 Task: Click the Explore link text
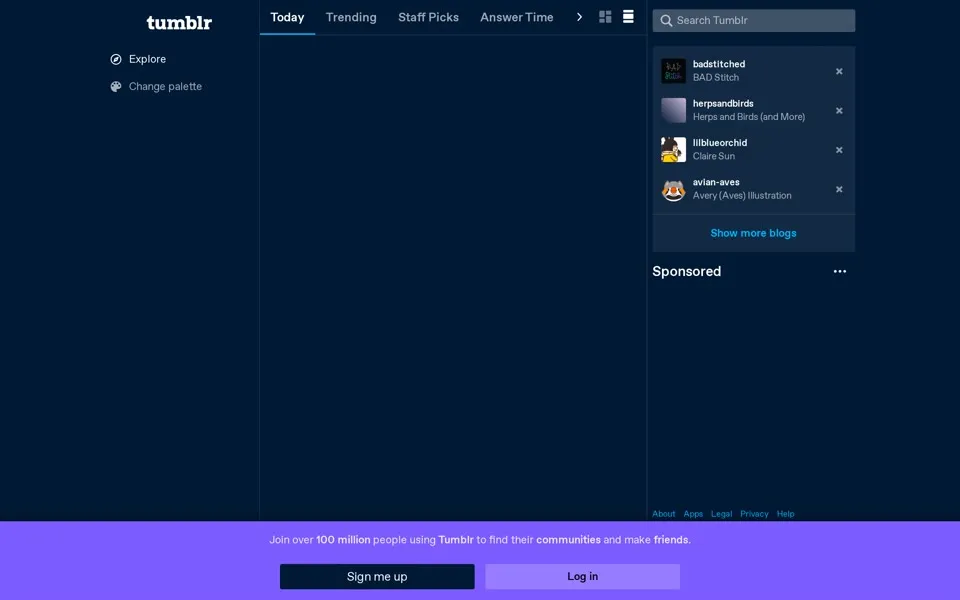(x=147, y=59)
